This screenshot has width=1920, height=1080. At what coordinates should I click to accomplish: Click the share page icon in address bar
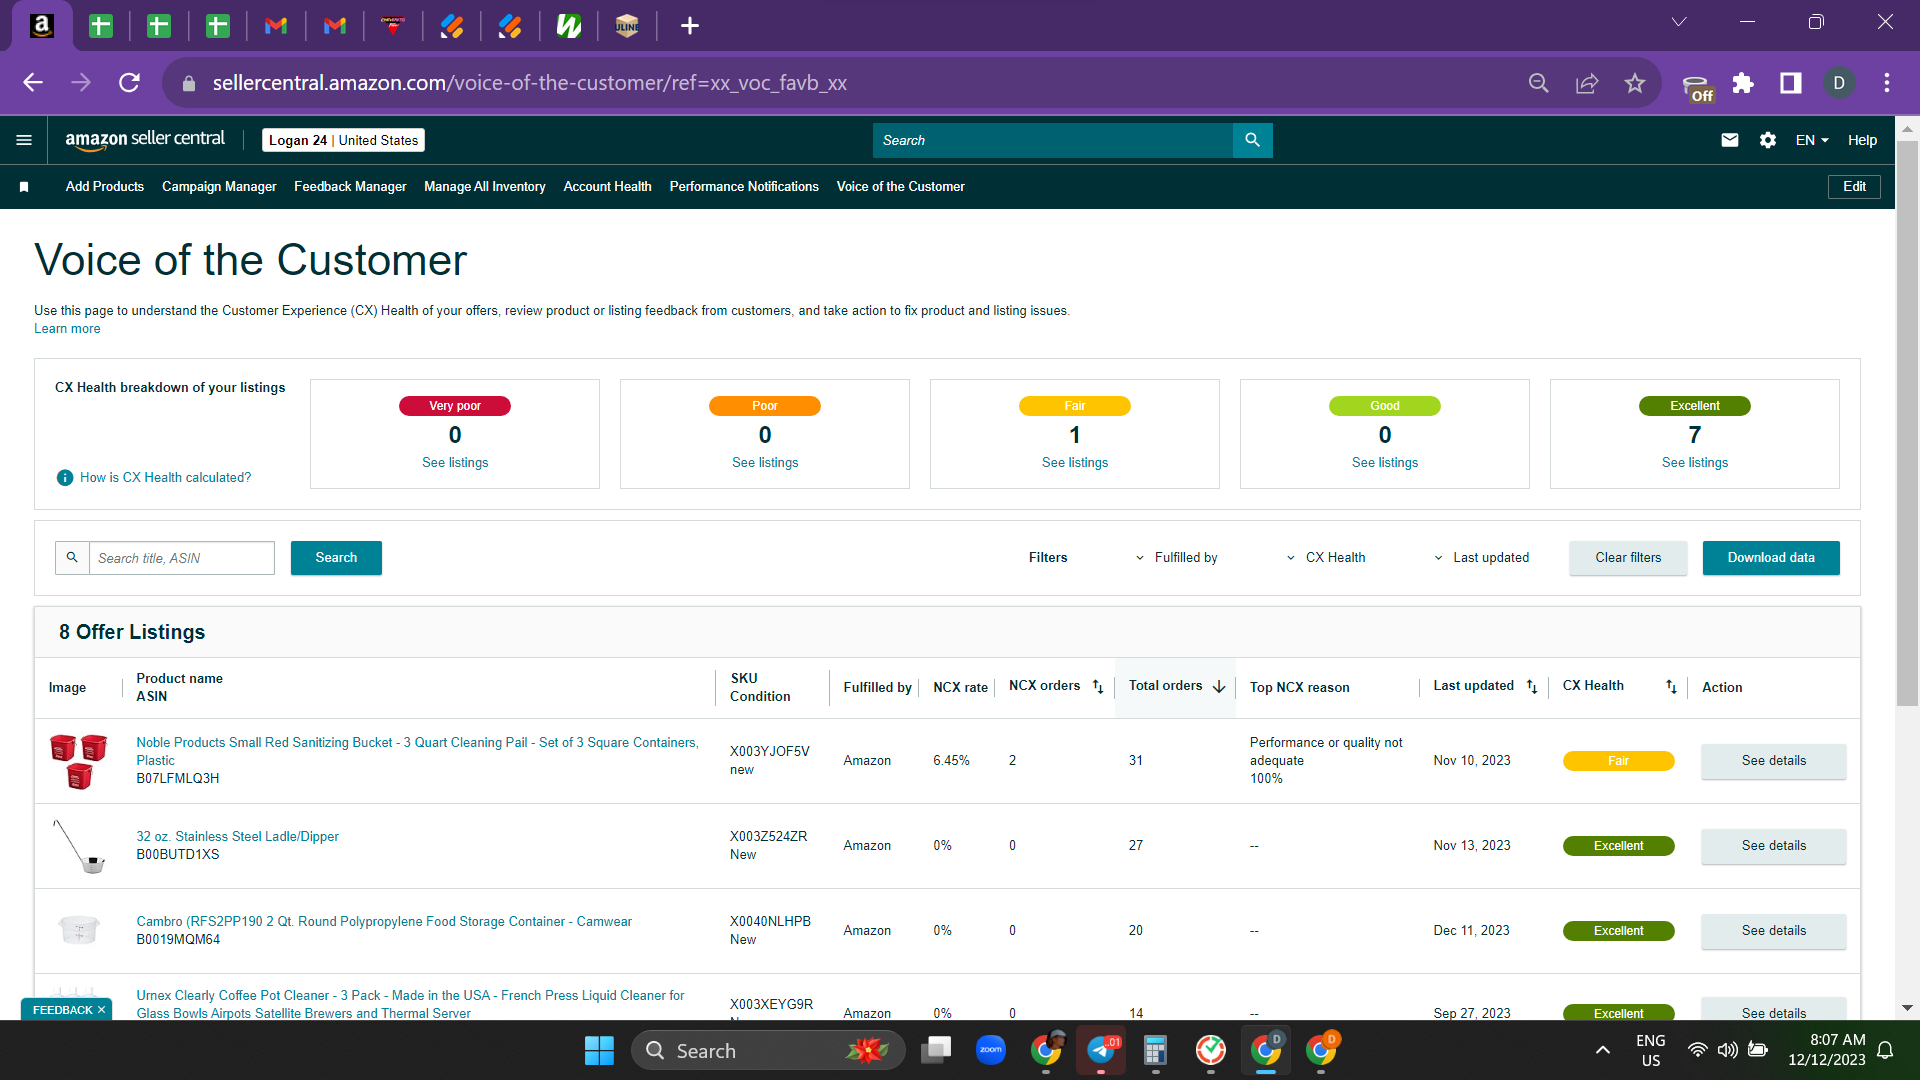[1587, 83]
